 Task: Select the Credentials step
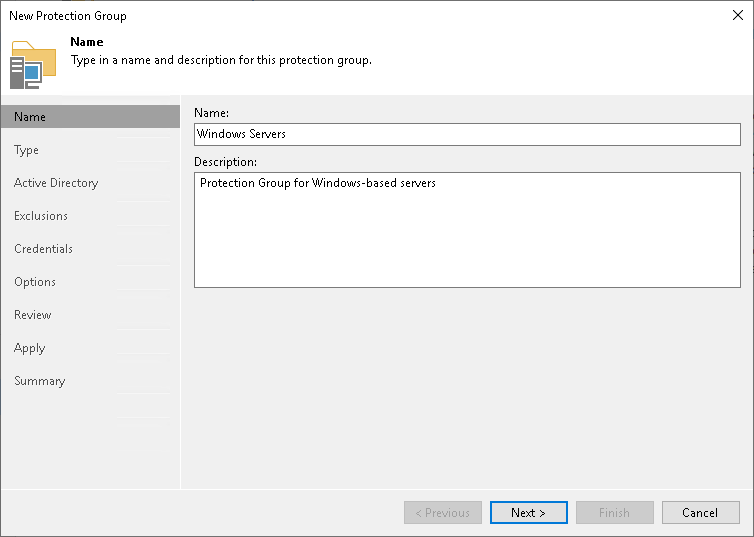click(43, 249)
